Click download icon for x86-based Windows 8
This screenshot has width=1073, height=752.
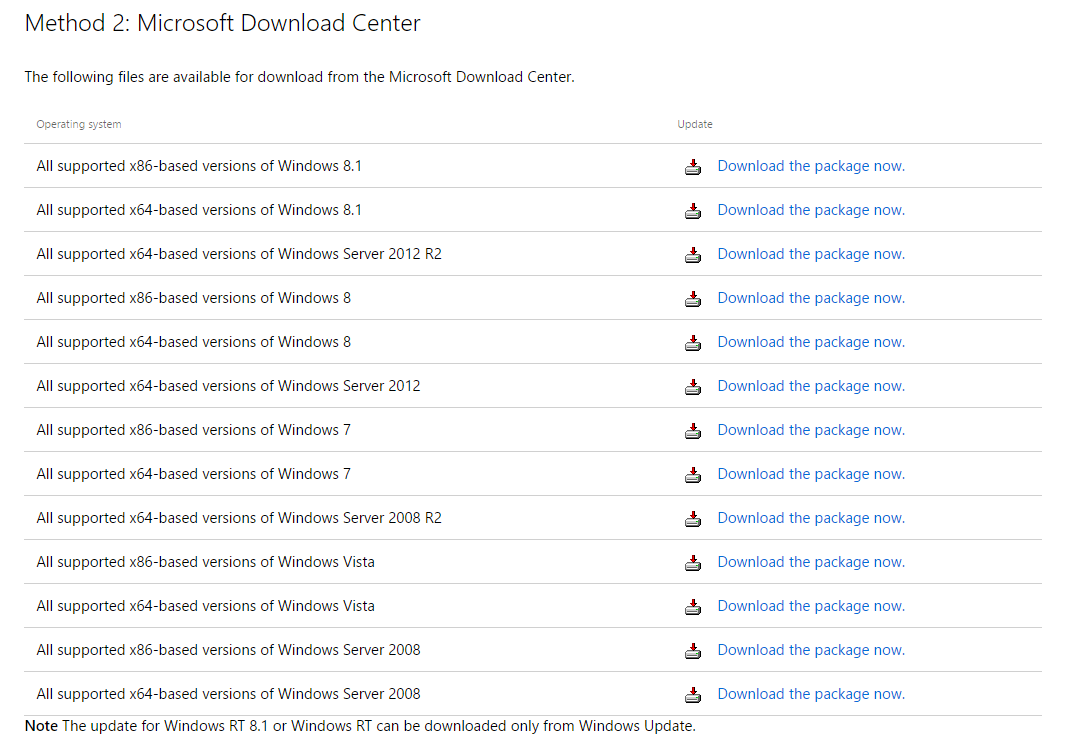(693, 299)
